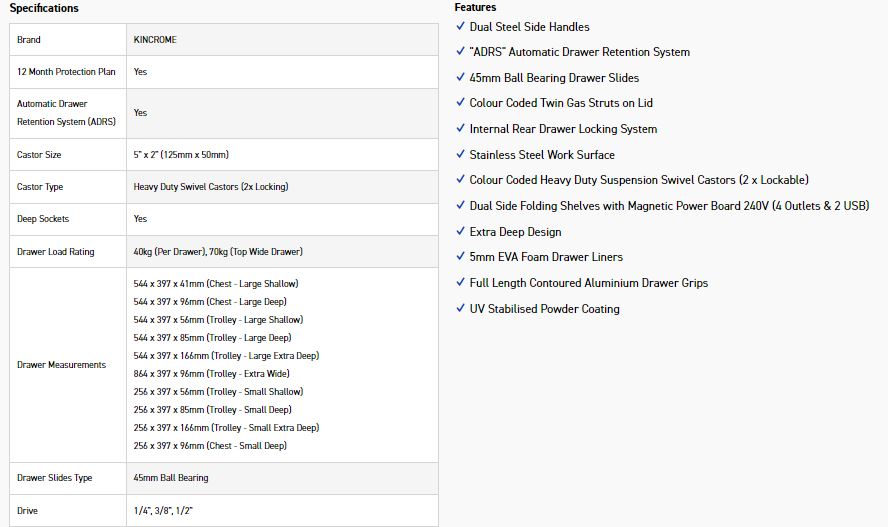Click the checkmark next to 45mm Ball Bearing Drawer Slides
This screenshot has height=527, width=888.
[460, 78]
